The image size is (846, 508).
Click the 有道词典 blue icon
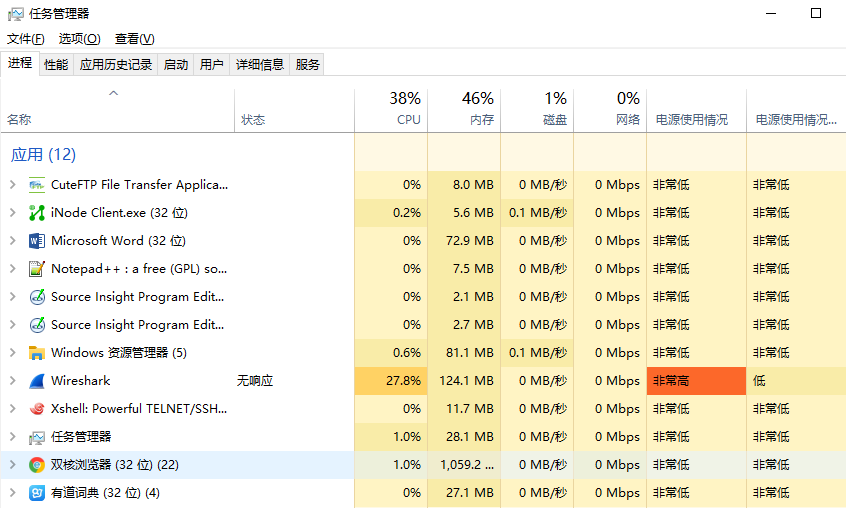(x=37, y=493)
